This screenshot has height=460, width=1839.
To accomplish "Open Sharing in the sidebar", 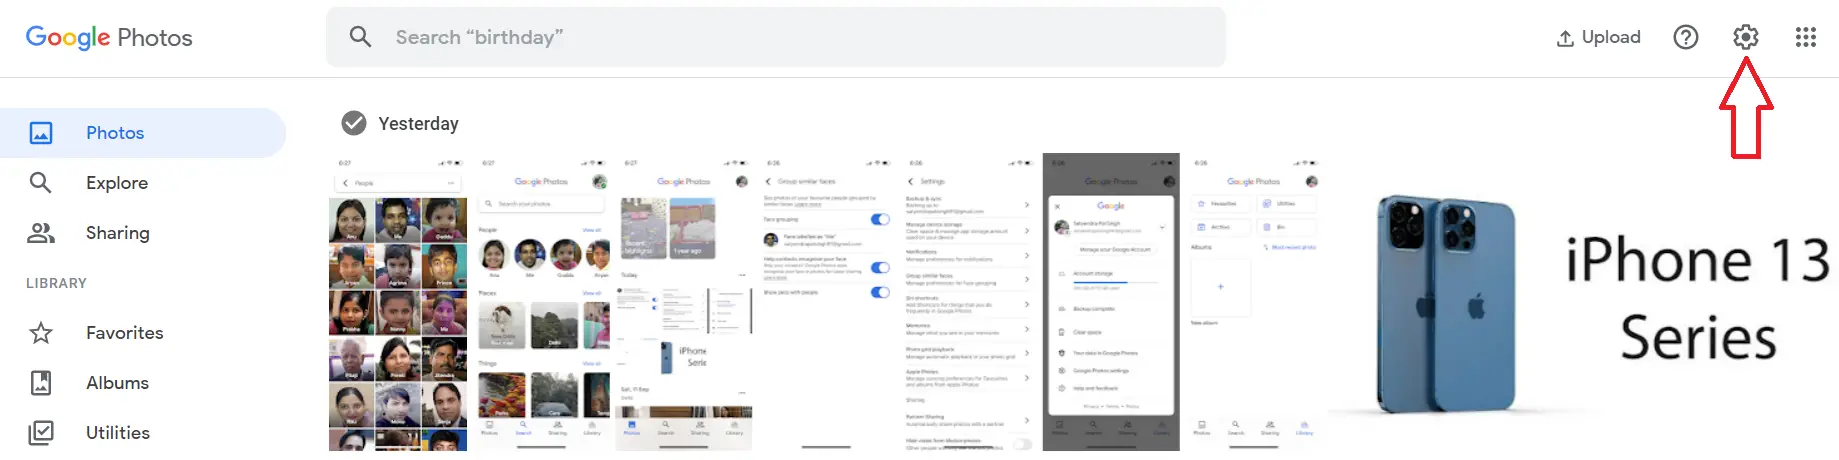I will click(143, 233).
